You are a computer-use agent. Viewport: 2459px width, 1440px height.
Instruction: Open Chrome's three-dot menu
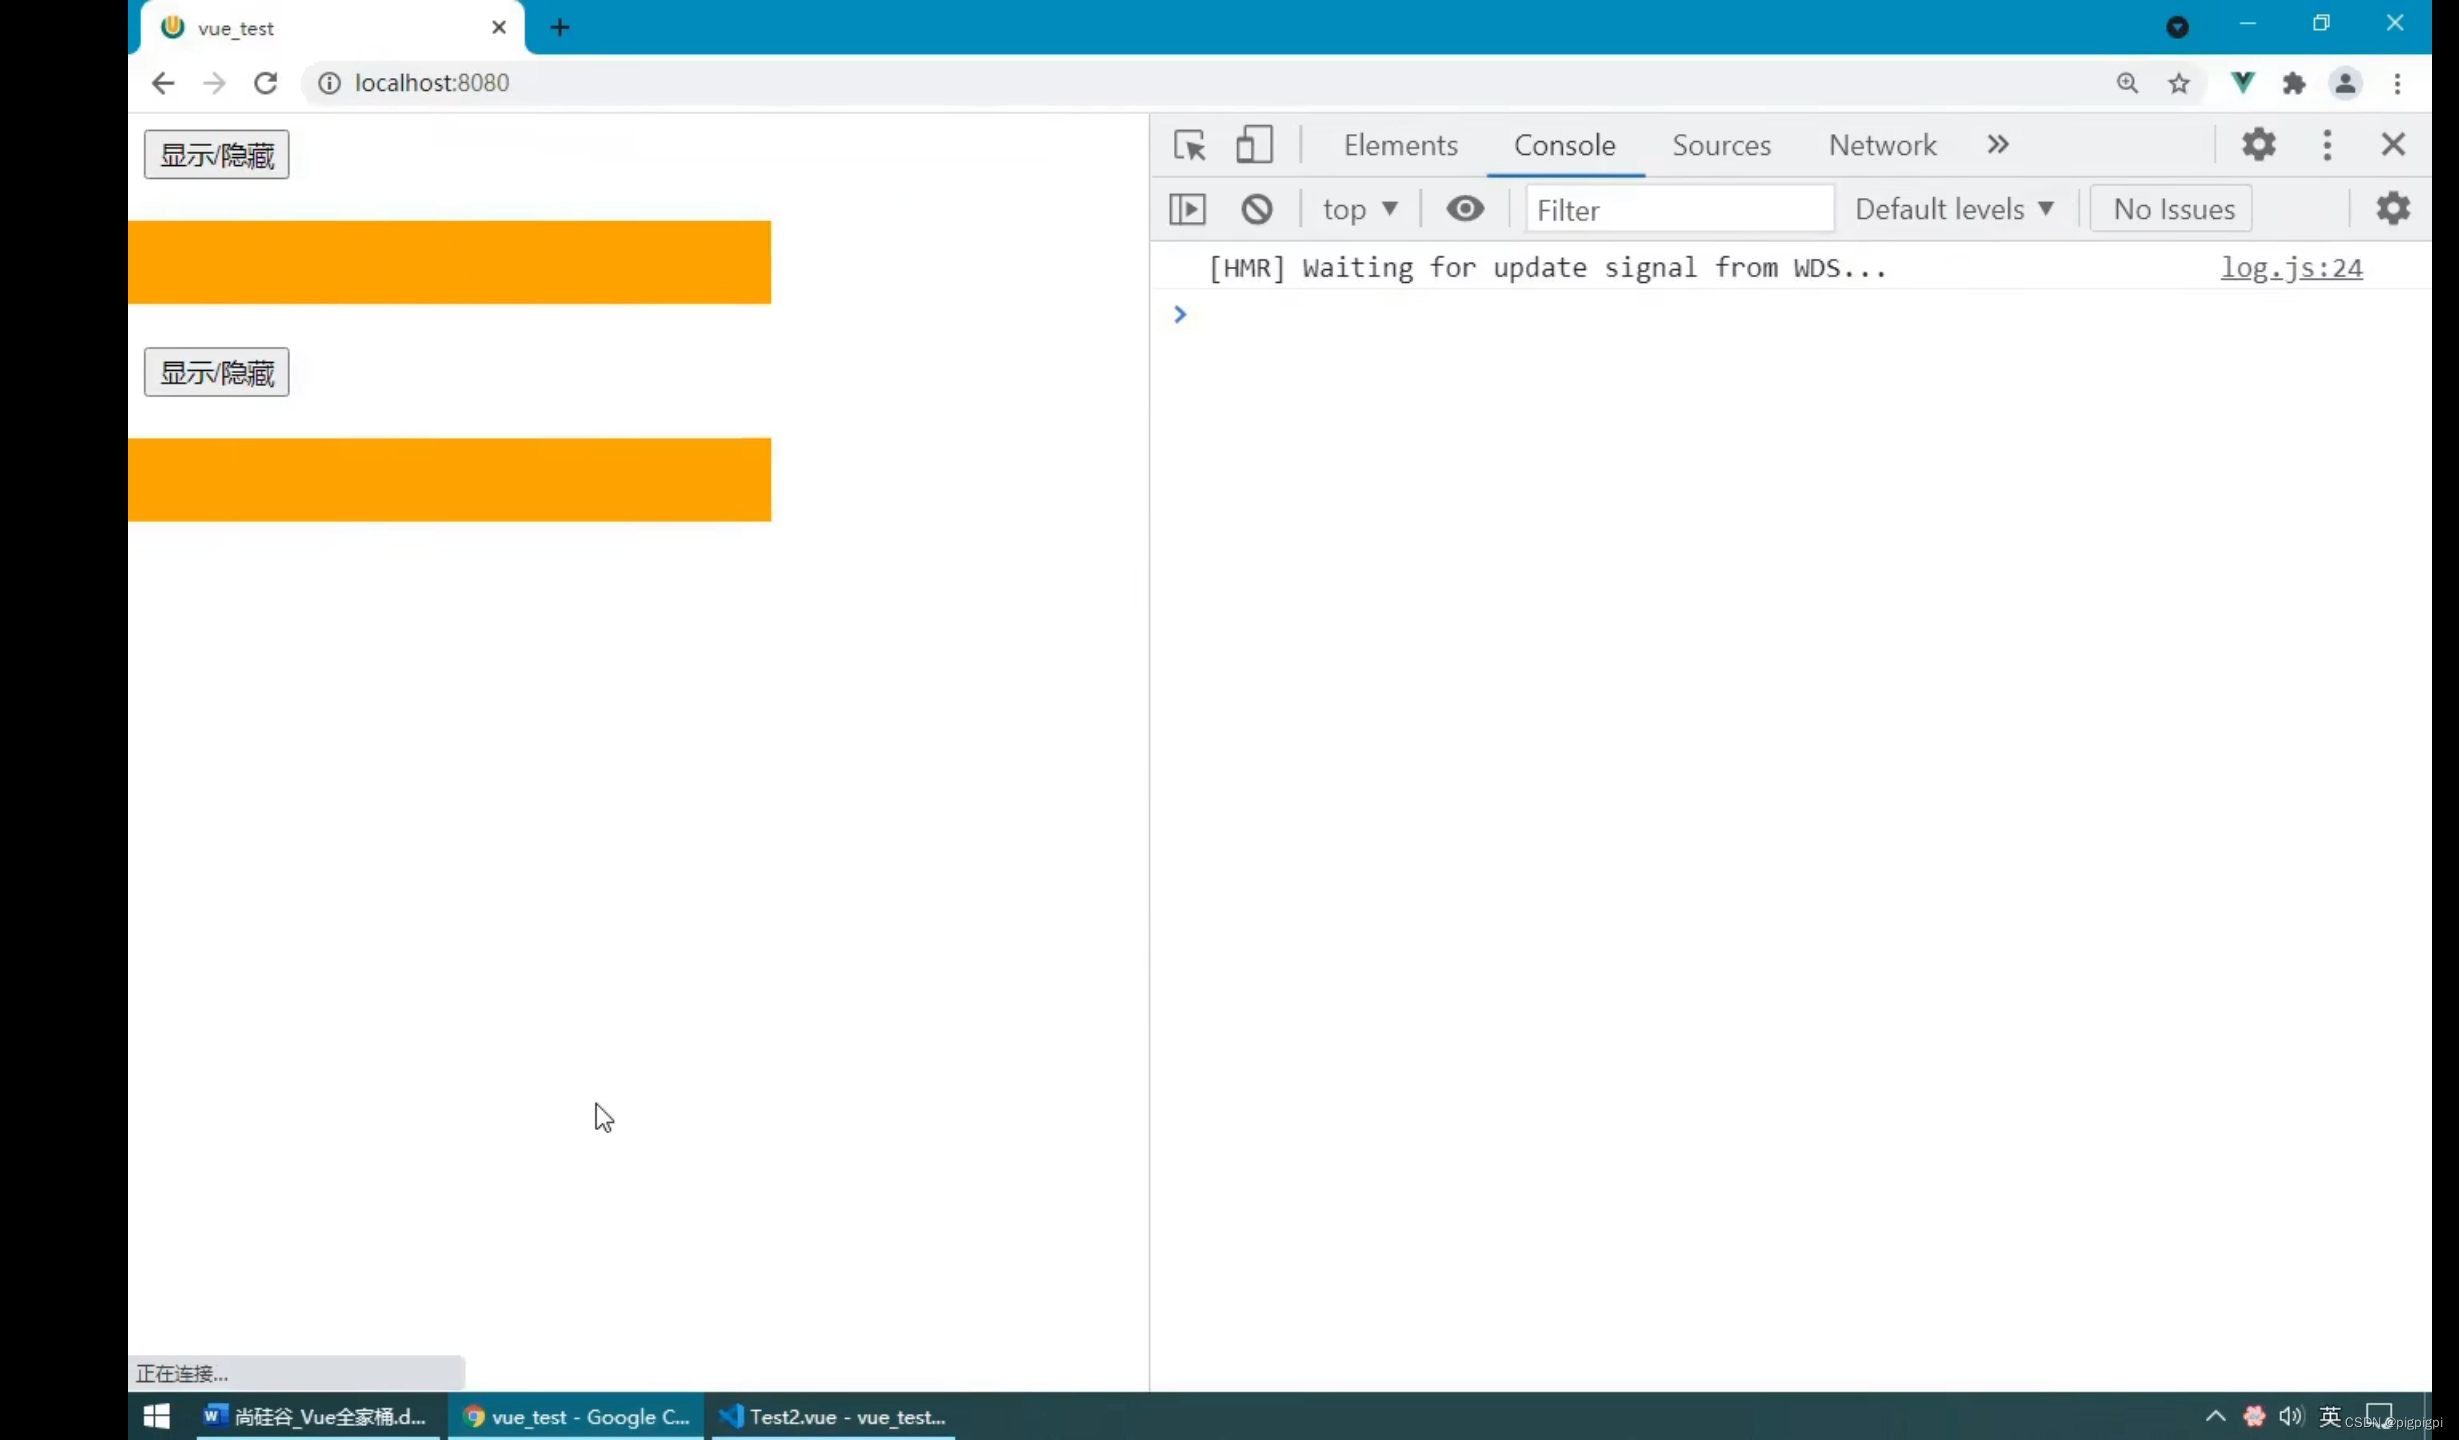pos(2397,83)
